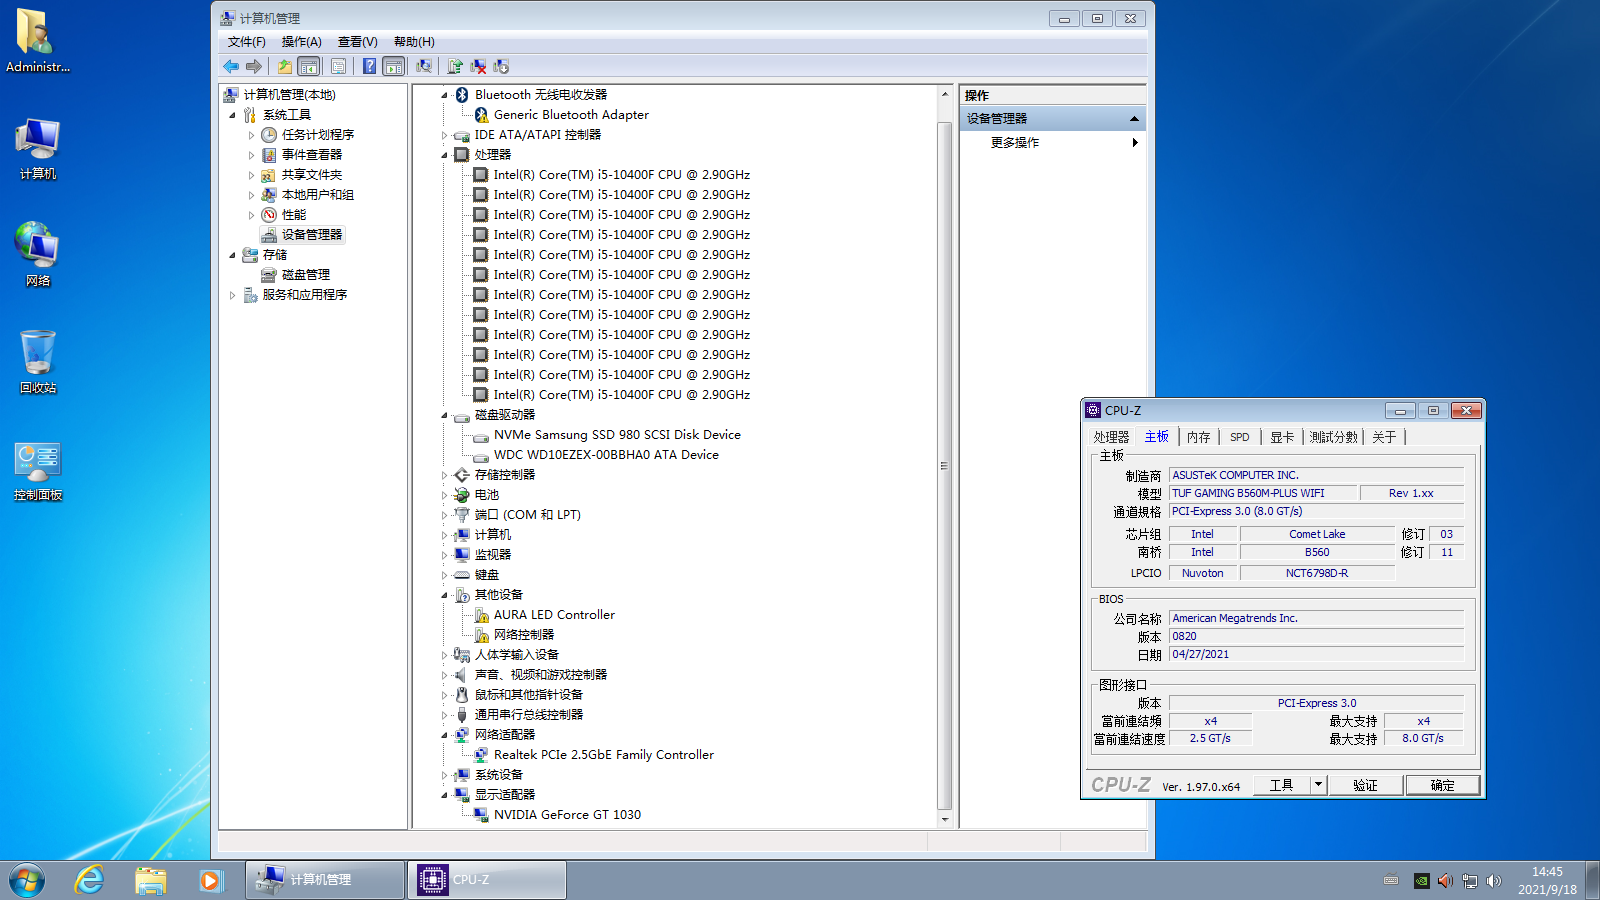Collapse the 存储 tree node
Viewport: 1600px width, 900px height.
pos(233,255)
